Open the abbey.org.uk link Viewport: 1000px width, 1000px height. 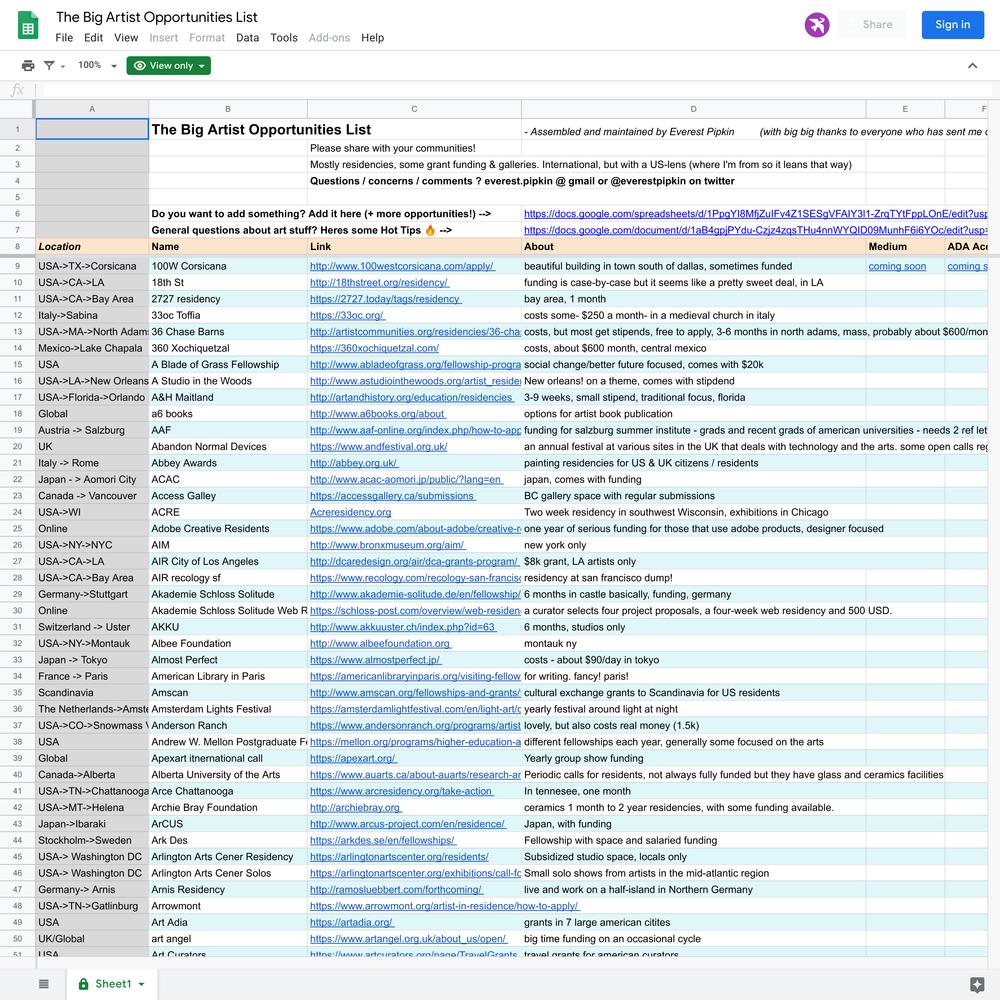click(354, 463)
